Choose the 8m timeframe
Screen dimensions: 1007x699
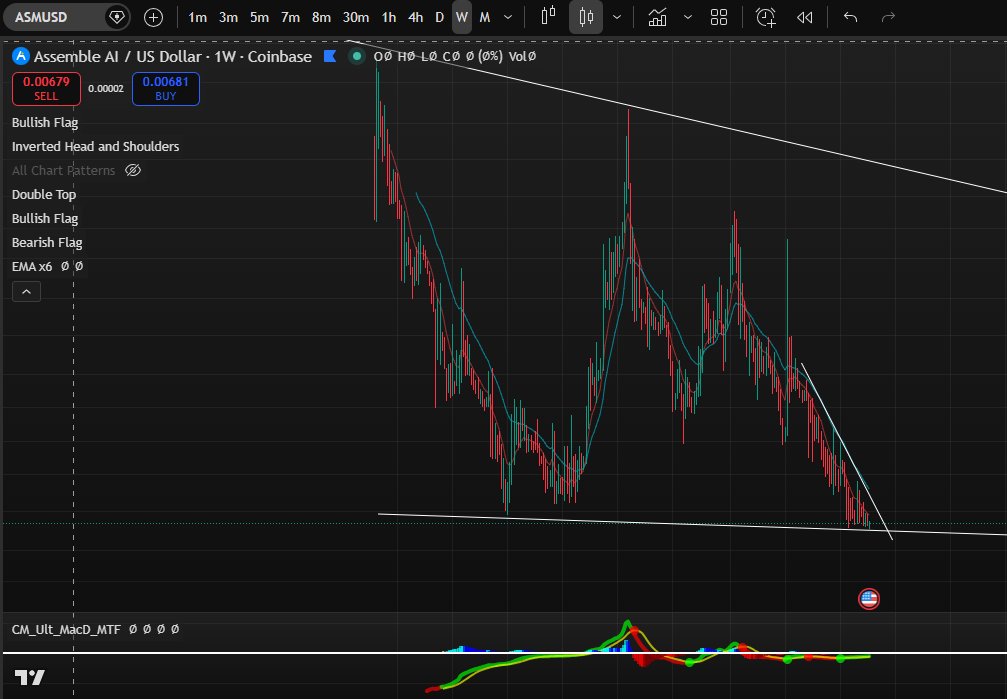click(321, 17)
